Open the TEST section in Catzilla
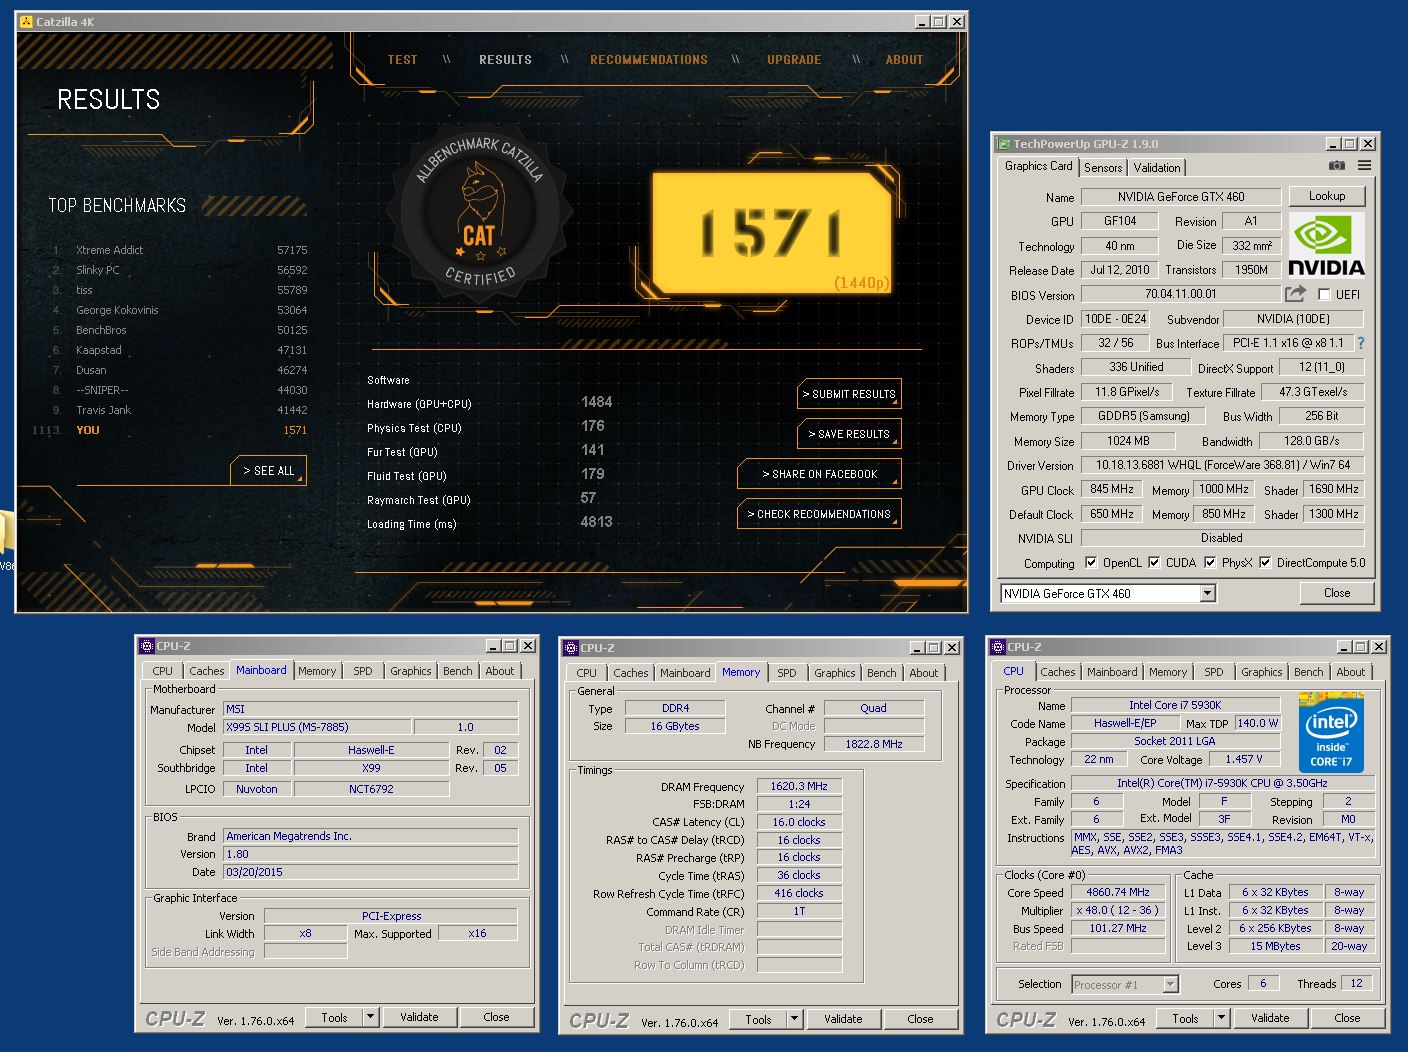This screenshot has height=1052, width=1408. 402,60
